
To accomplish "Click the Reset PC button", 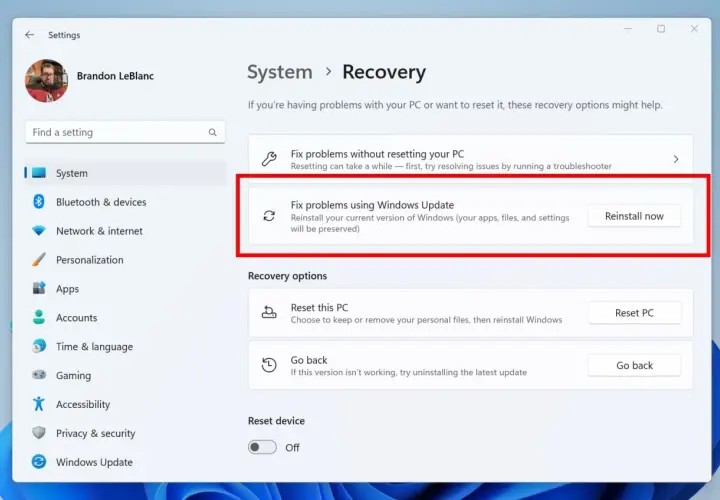I will [634, 313].
